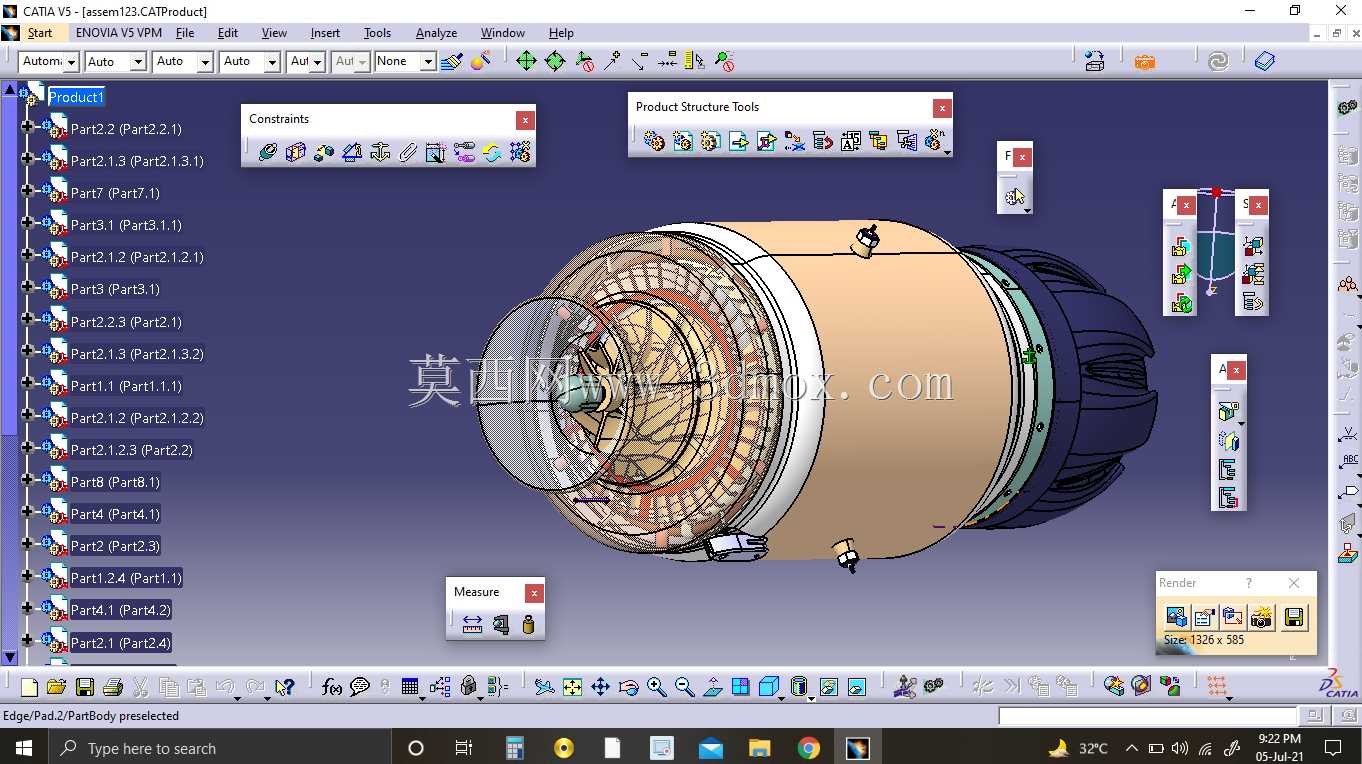Click the Contact Constraint cube icon

click(295, 152)
